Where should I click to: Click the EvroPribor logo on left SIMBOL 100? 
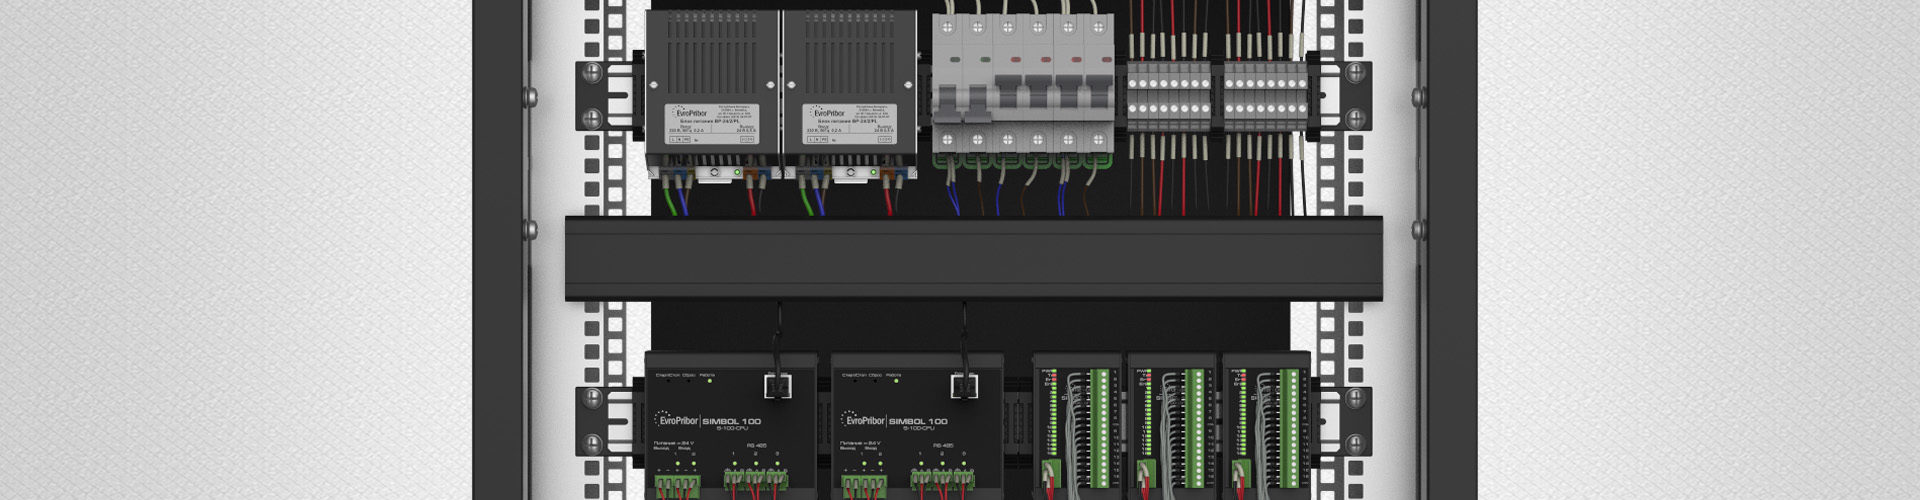click(675, 421)
